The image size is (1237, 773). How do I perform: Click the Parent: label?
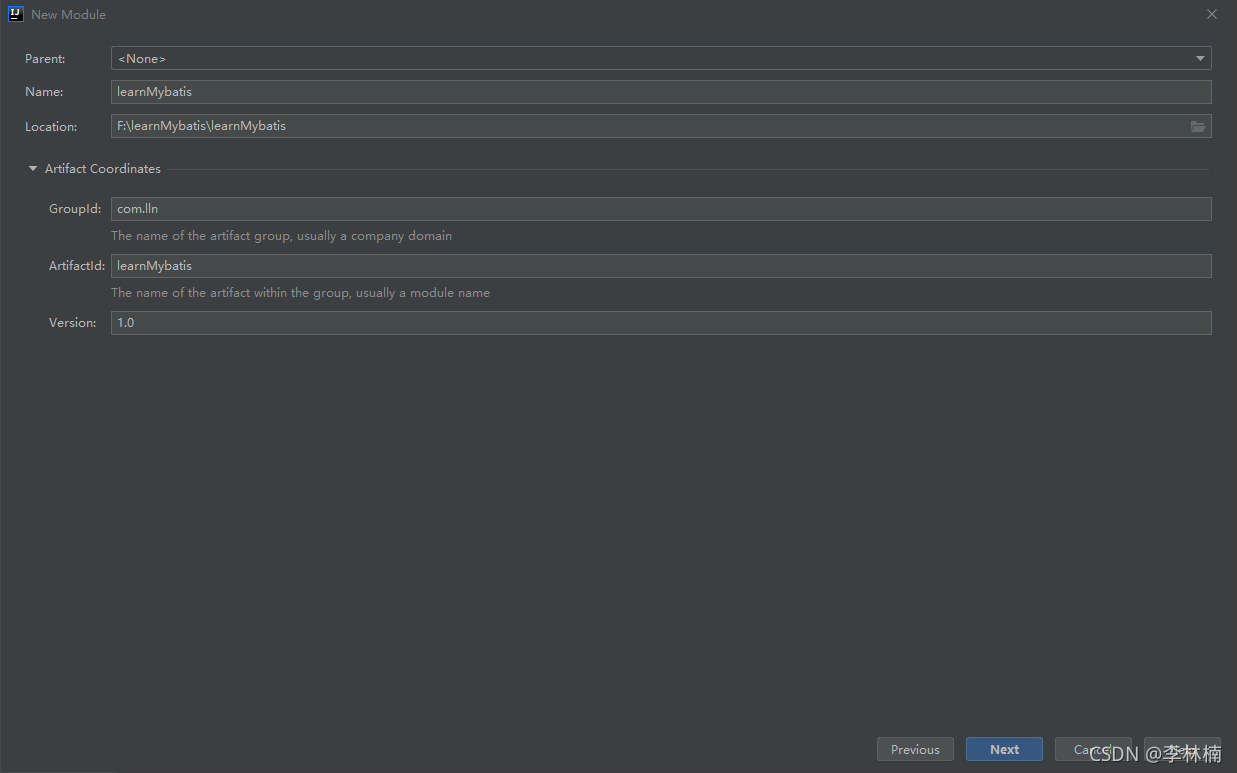pos(45,59)
